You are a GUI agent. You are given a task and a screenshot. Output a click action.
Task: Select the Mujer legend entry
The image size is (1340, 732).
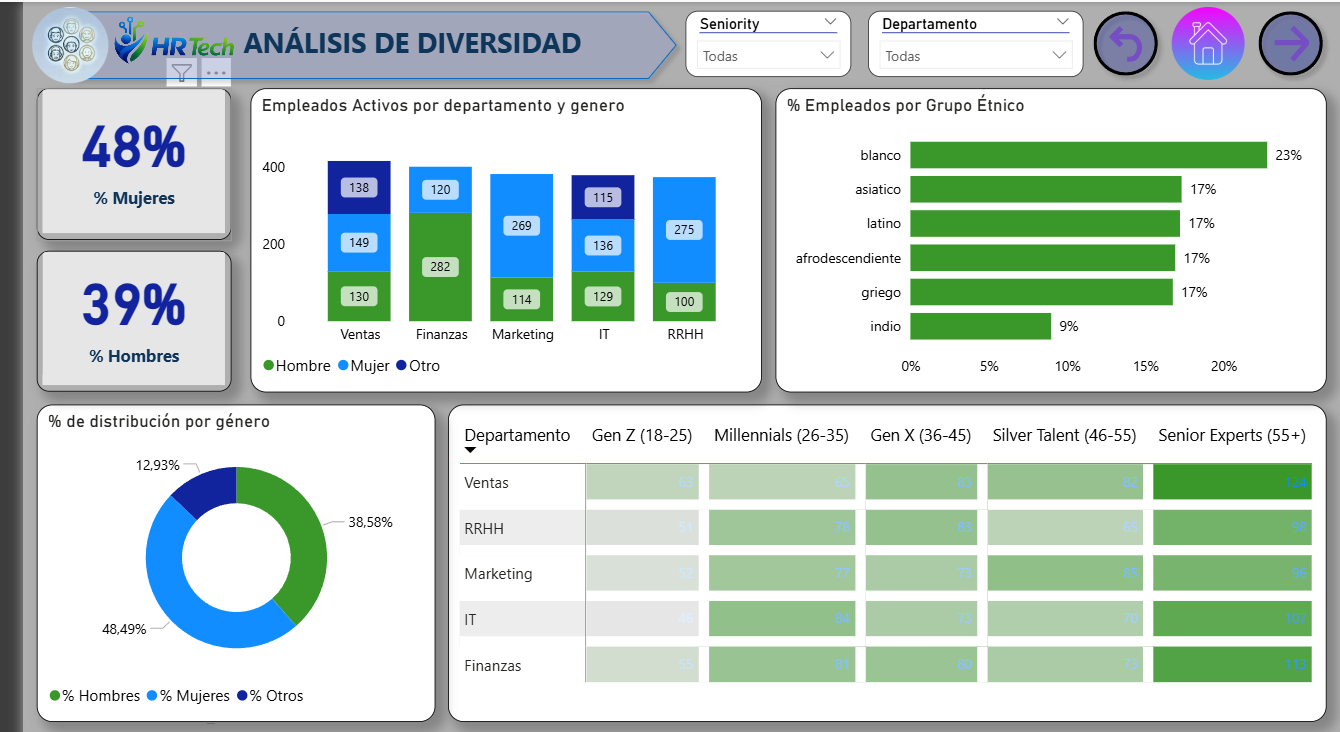pyautogui.click(x=363, y=366)
